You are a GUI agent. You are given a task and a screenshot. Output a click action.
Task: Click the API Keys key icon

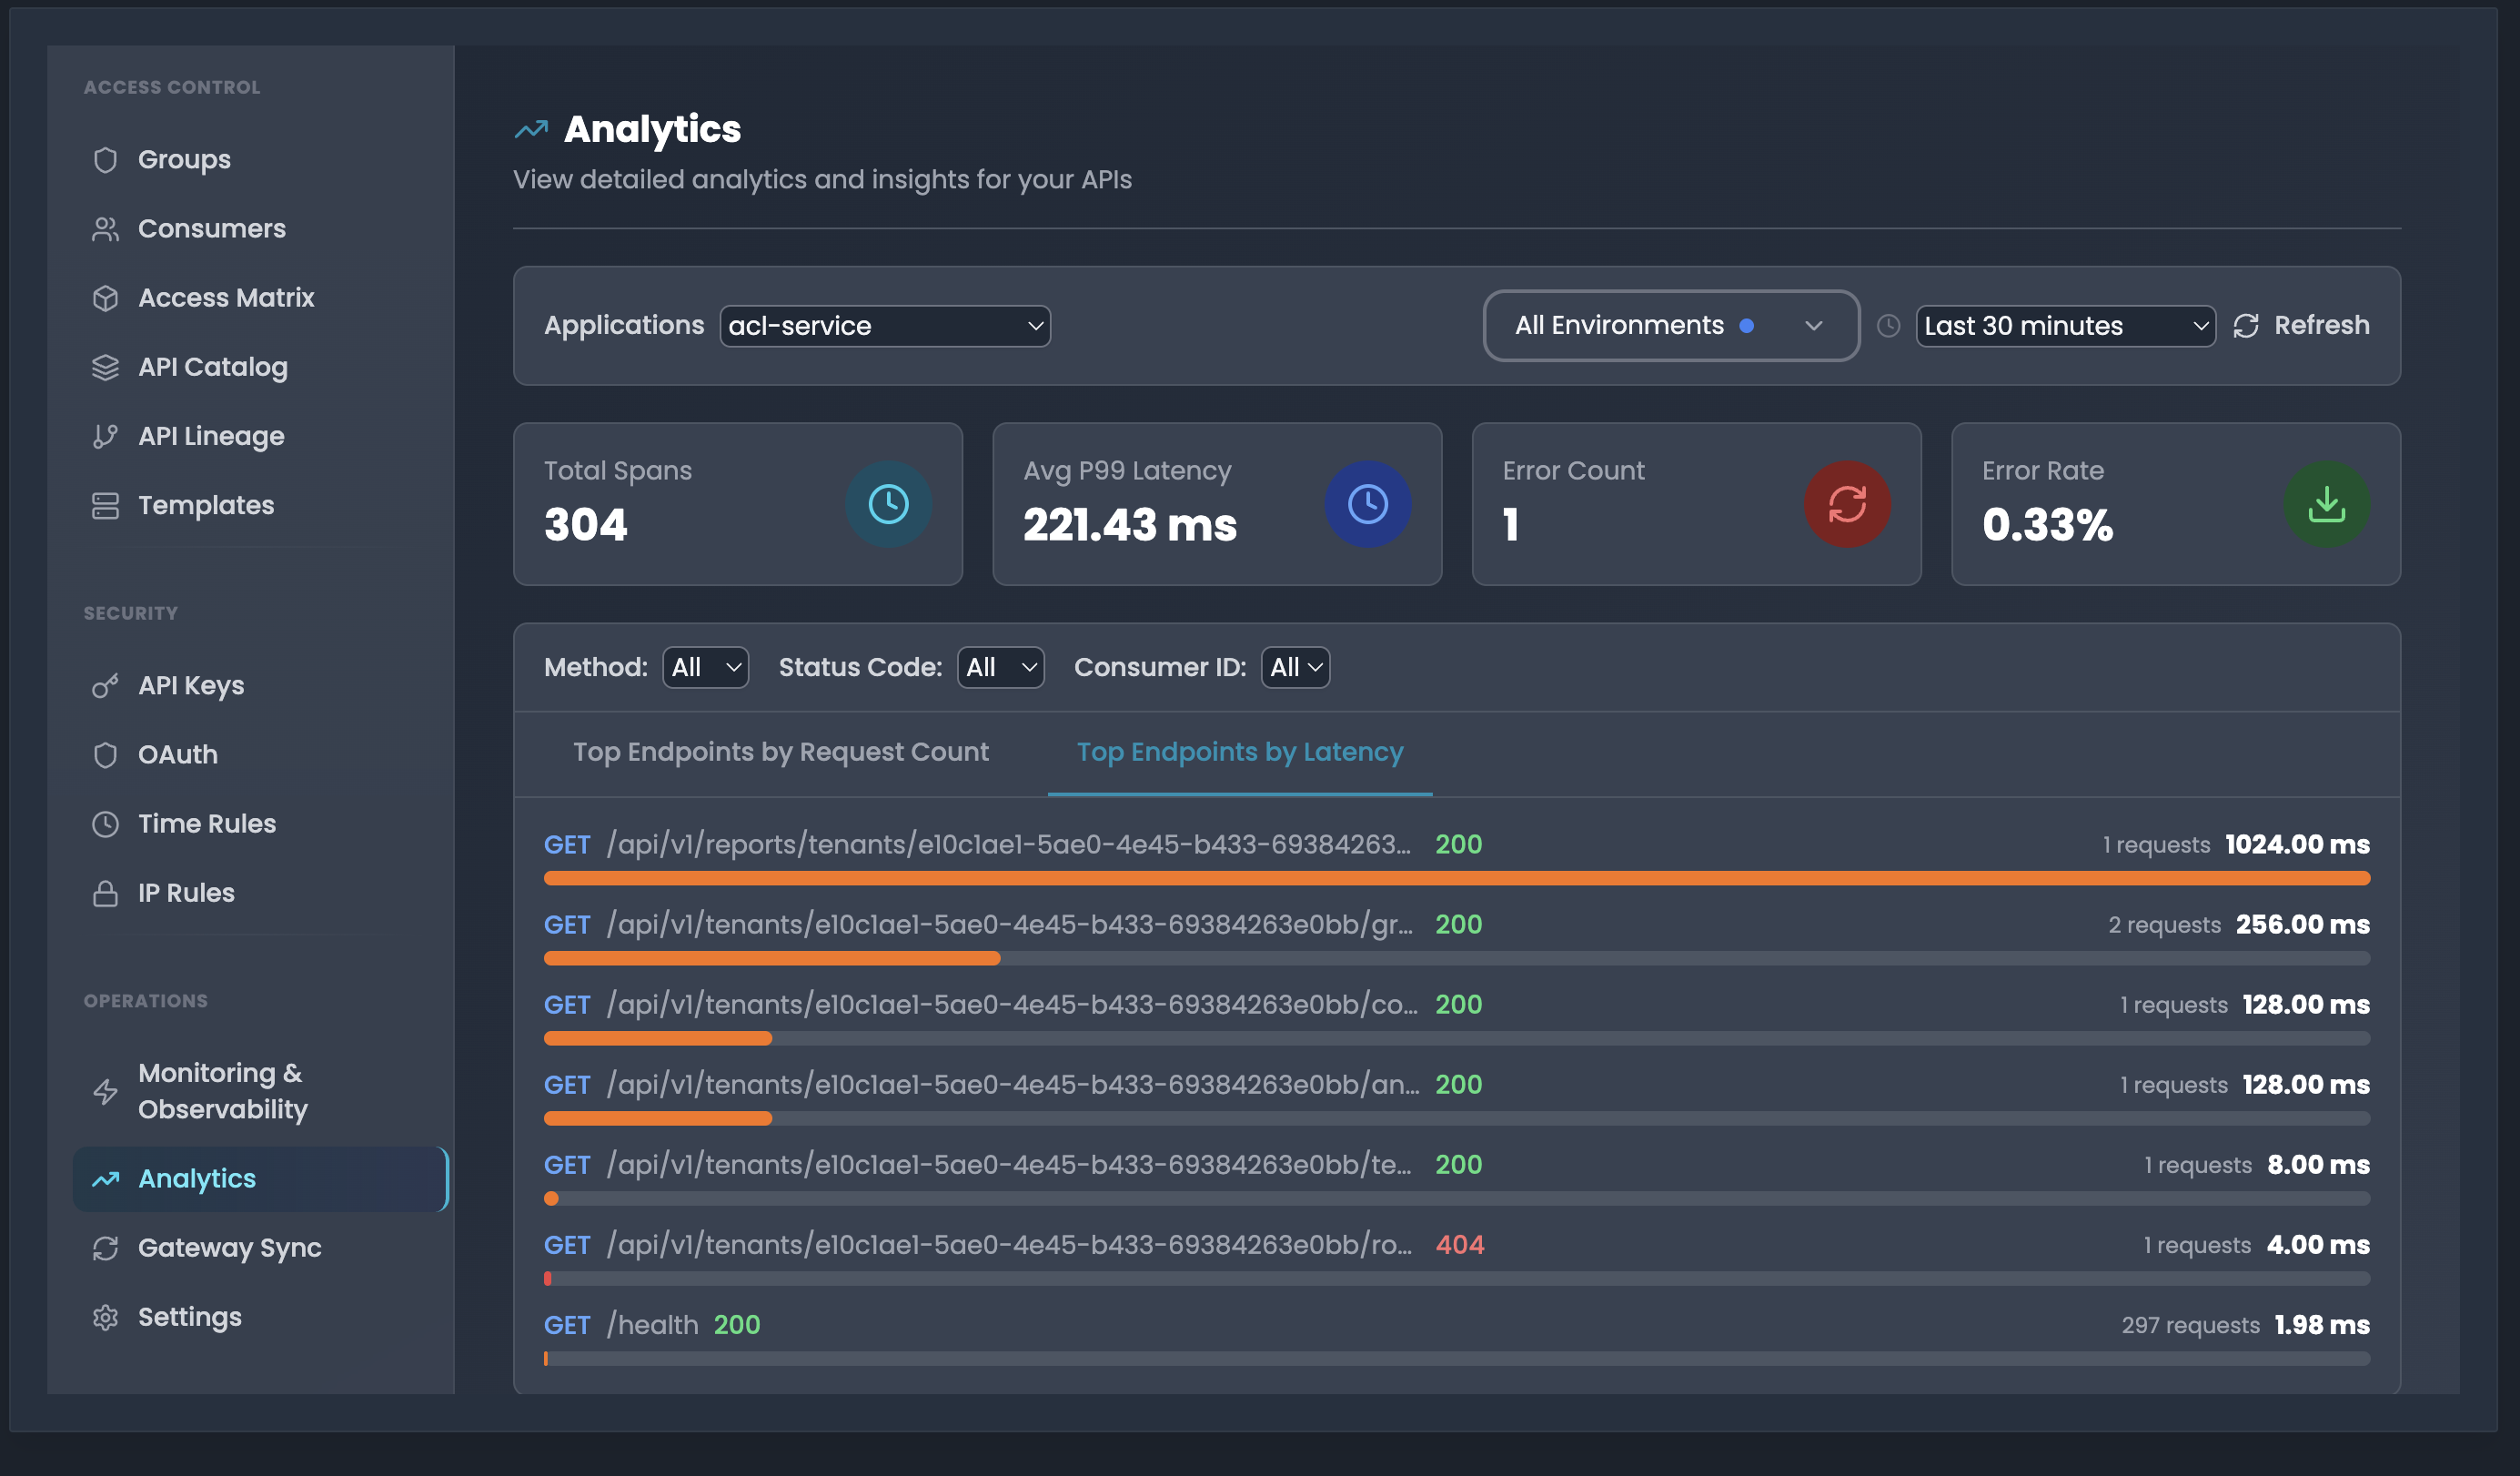click(105, 686)
